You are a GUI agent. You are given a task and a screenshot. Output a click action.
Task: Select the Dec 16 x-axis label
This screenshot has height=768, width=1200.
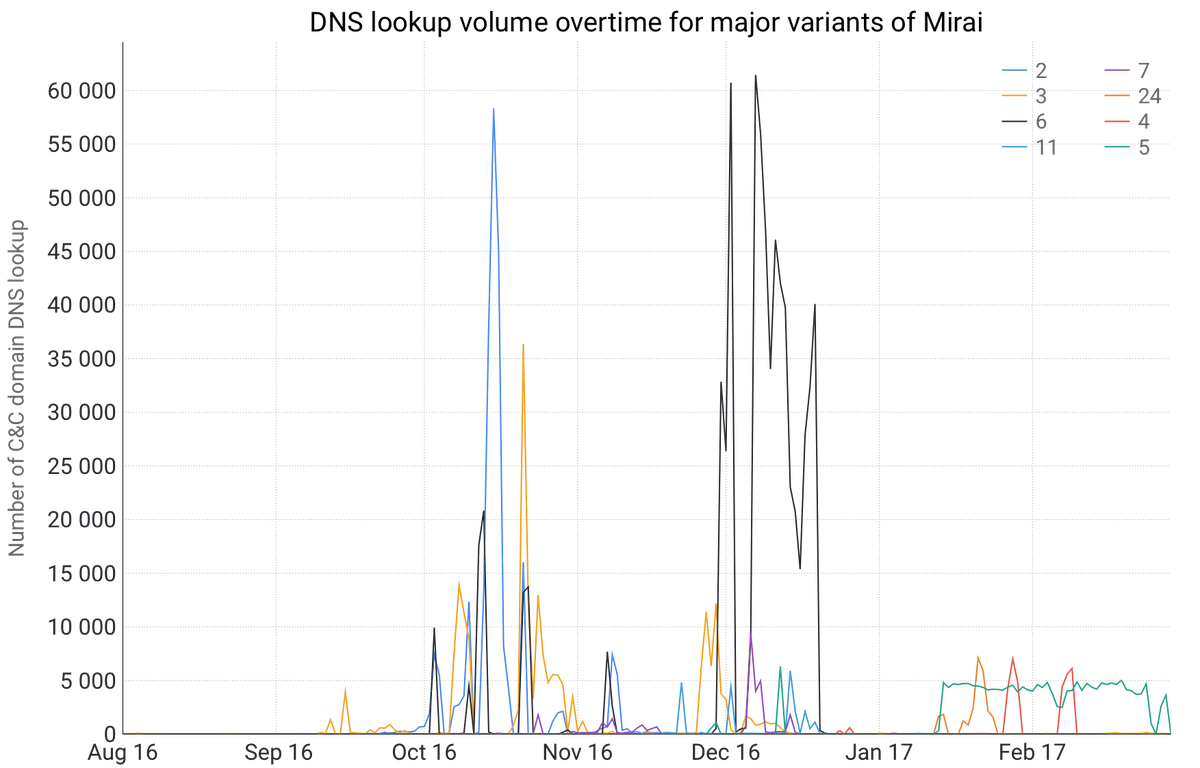pos(727,751)
